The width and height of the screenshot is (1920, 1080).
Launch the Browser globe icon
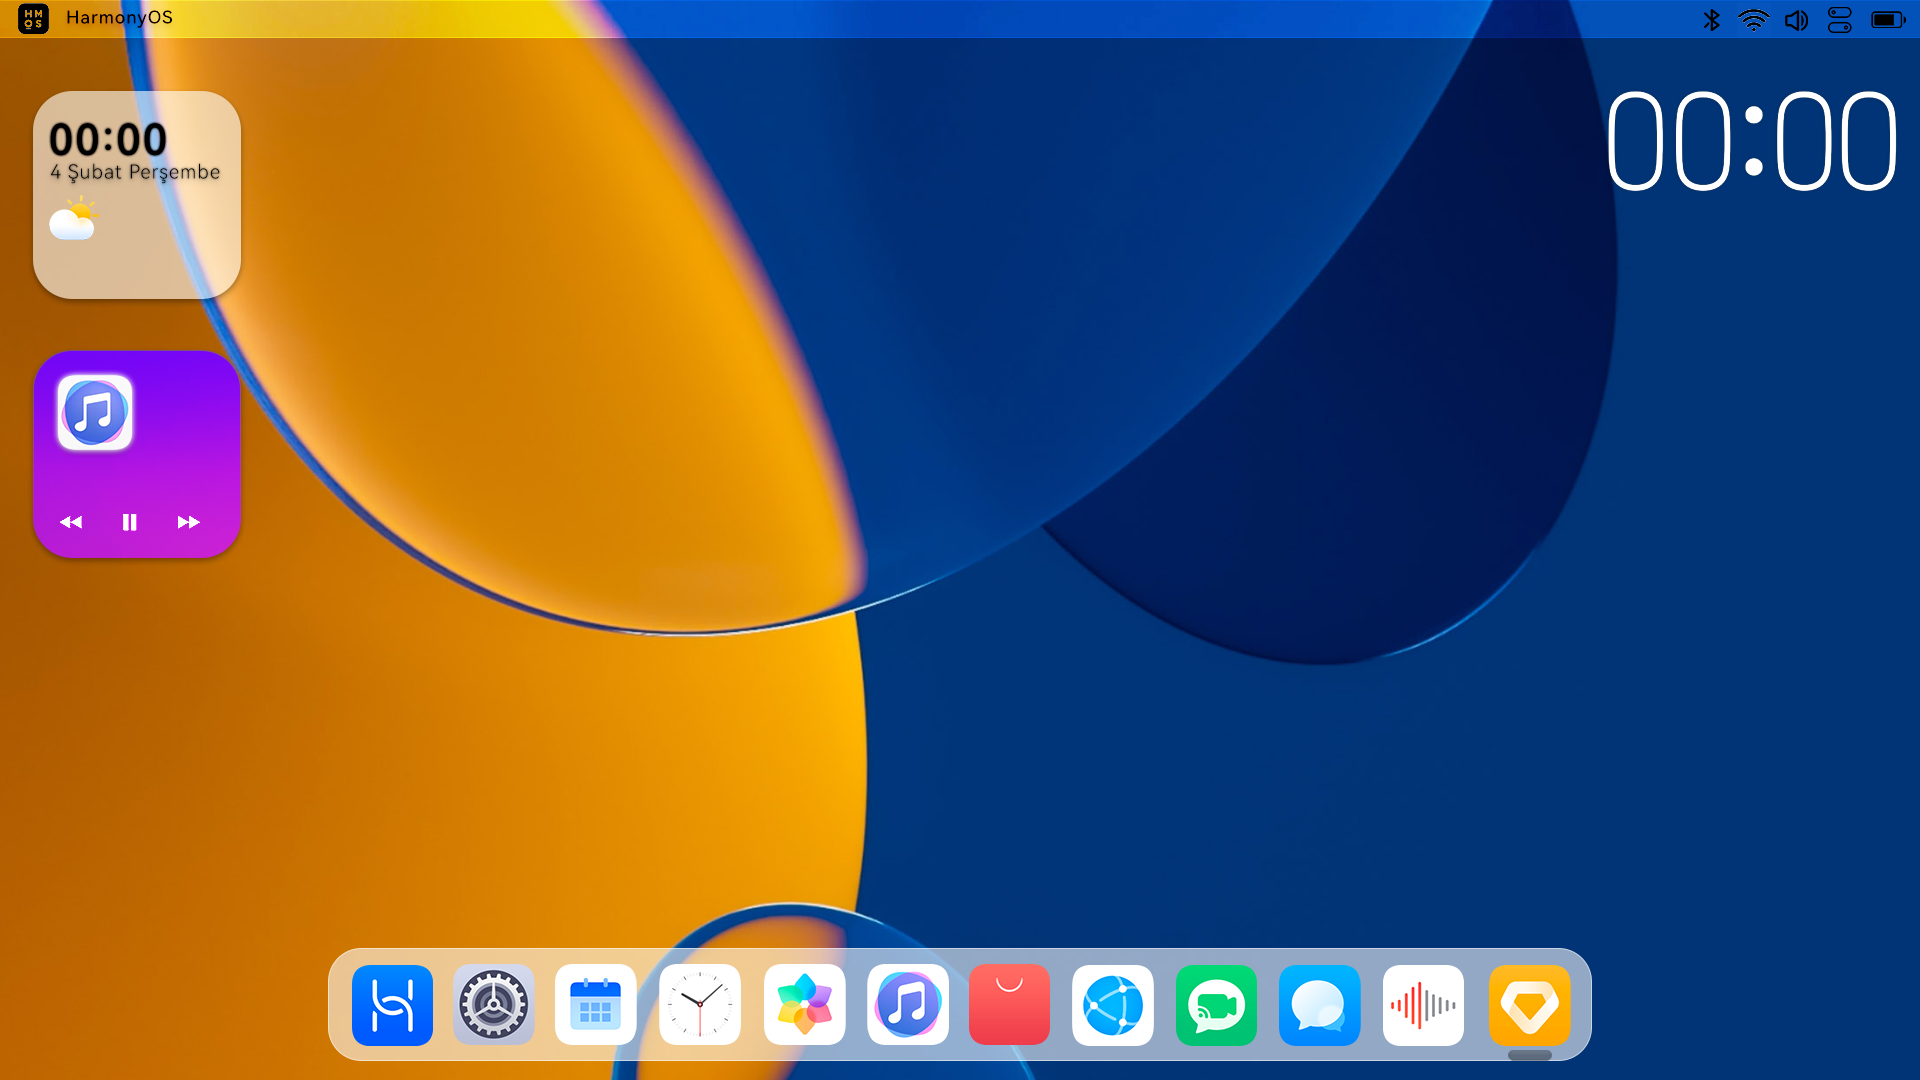[1112, 1005]
